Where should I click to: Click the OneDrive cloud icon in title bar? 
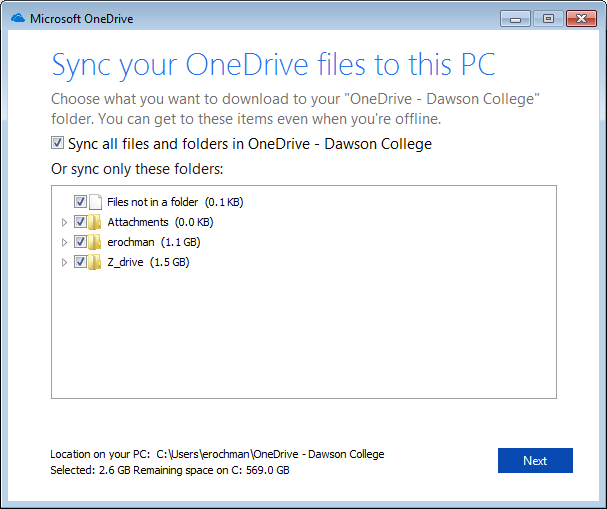pyautogui.click(x=18, y=18)
